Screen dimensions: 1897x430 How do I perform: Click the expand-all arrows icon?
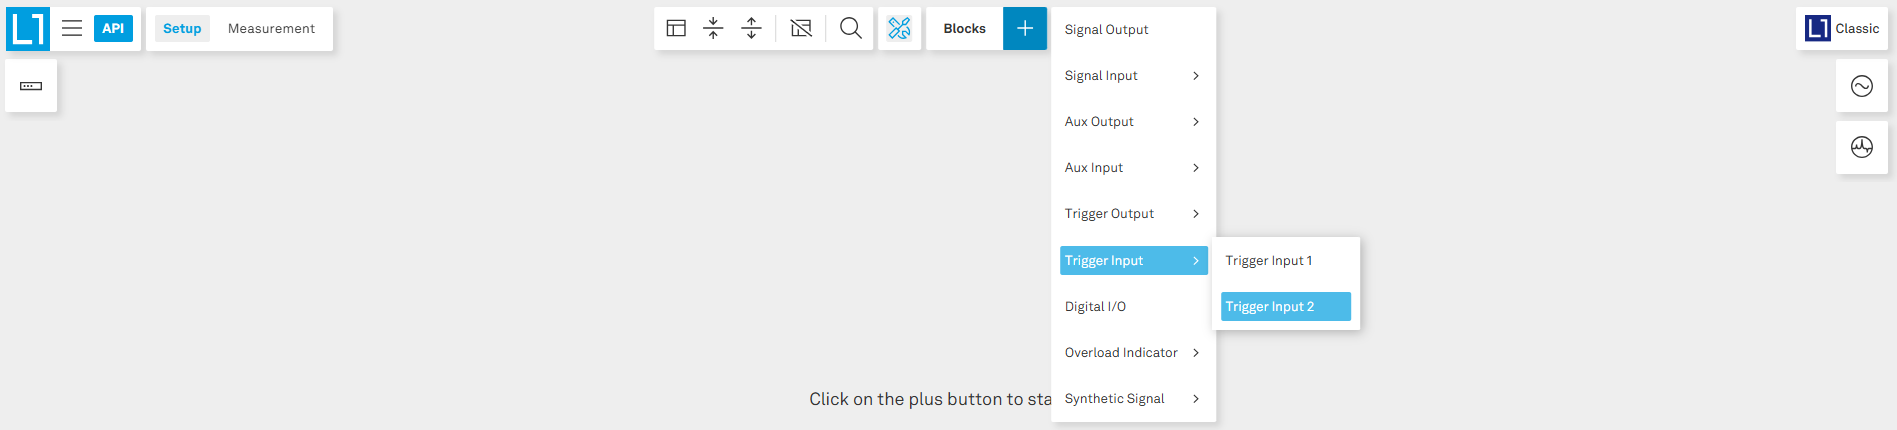(751, 28)
